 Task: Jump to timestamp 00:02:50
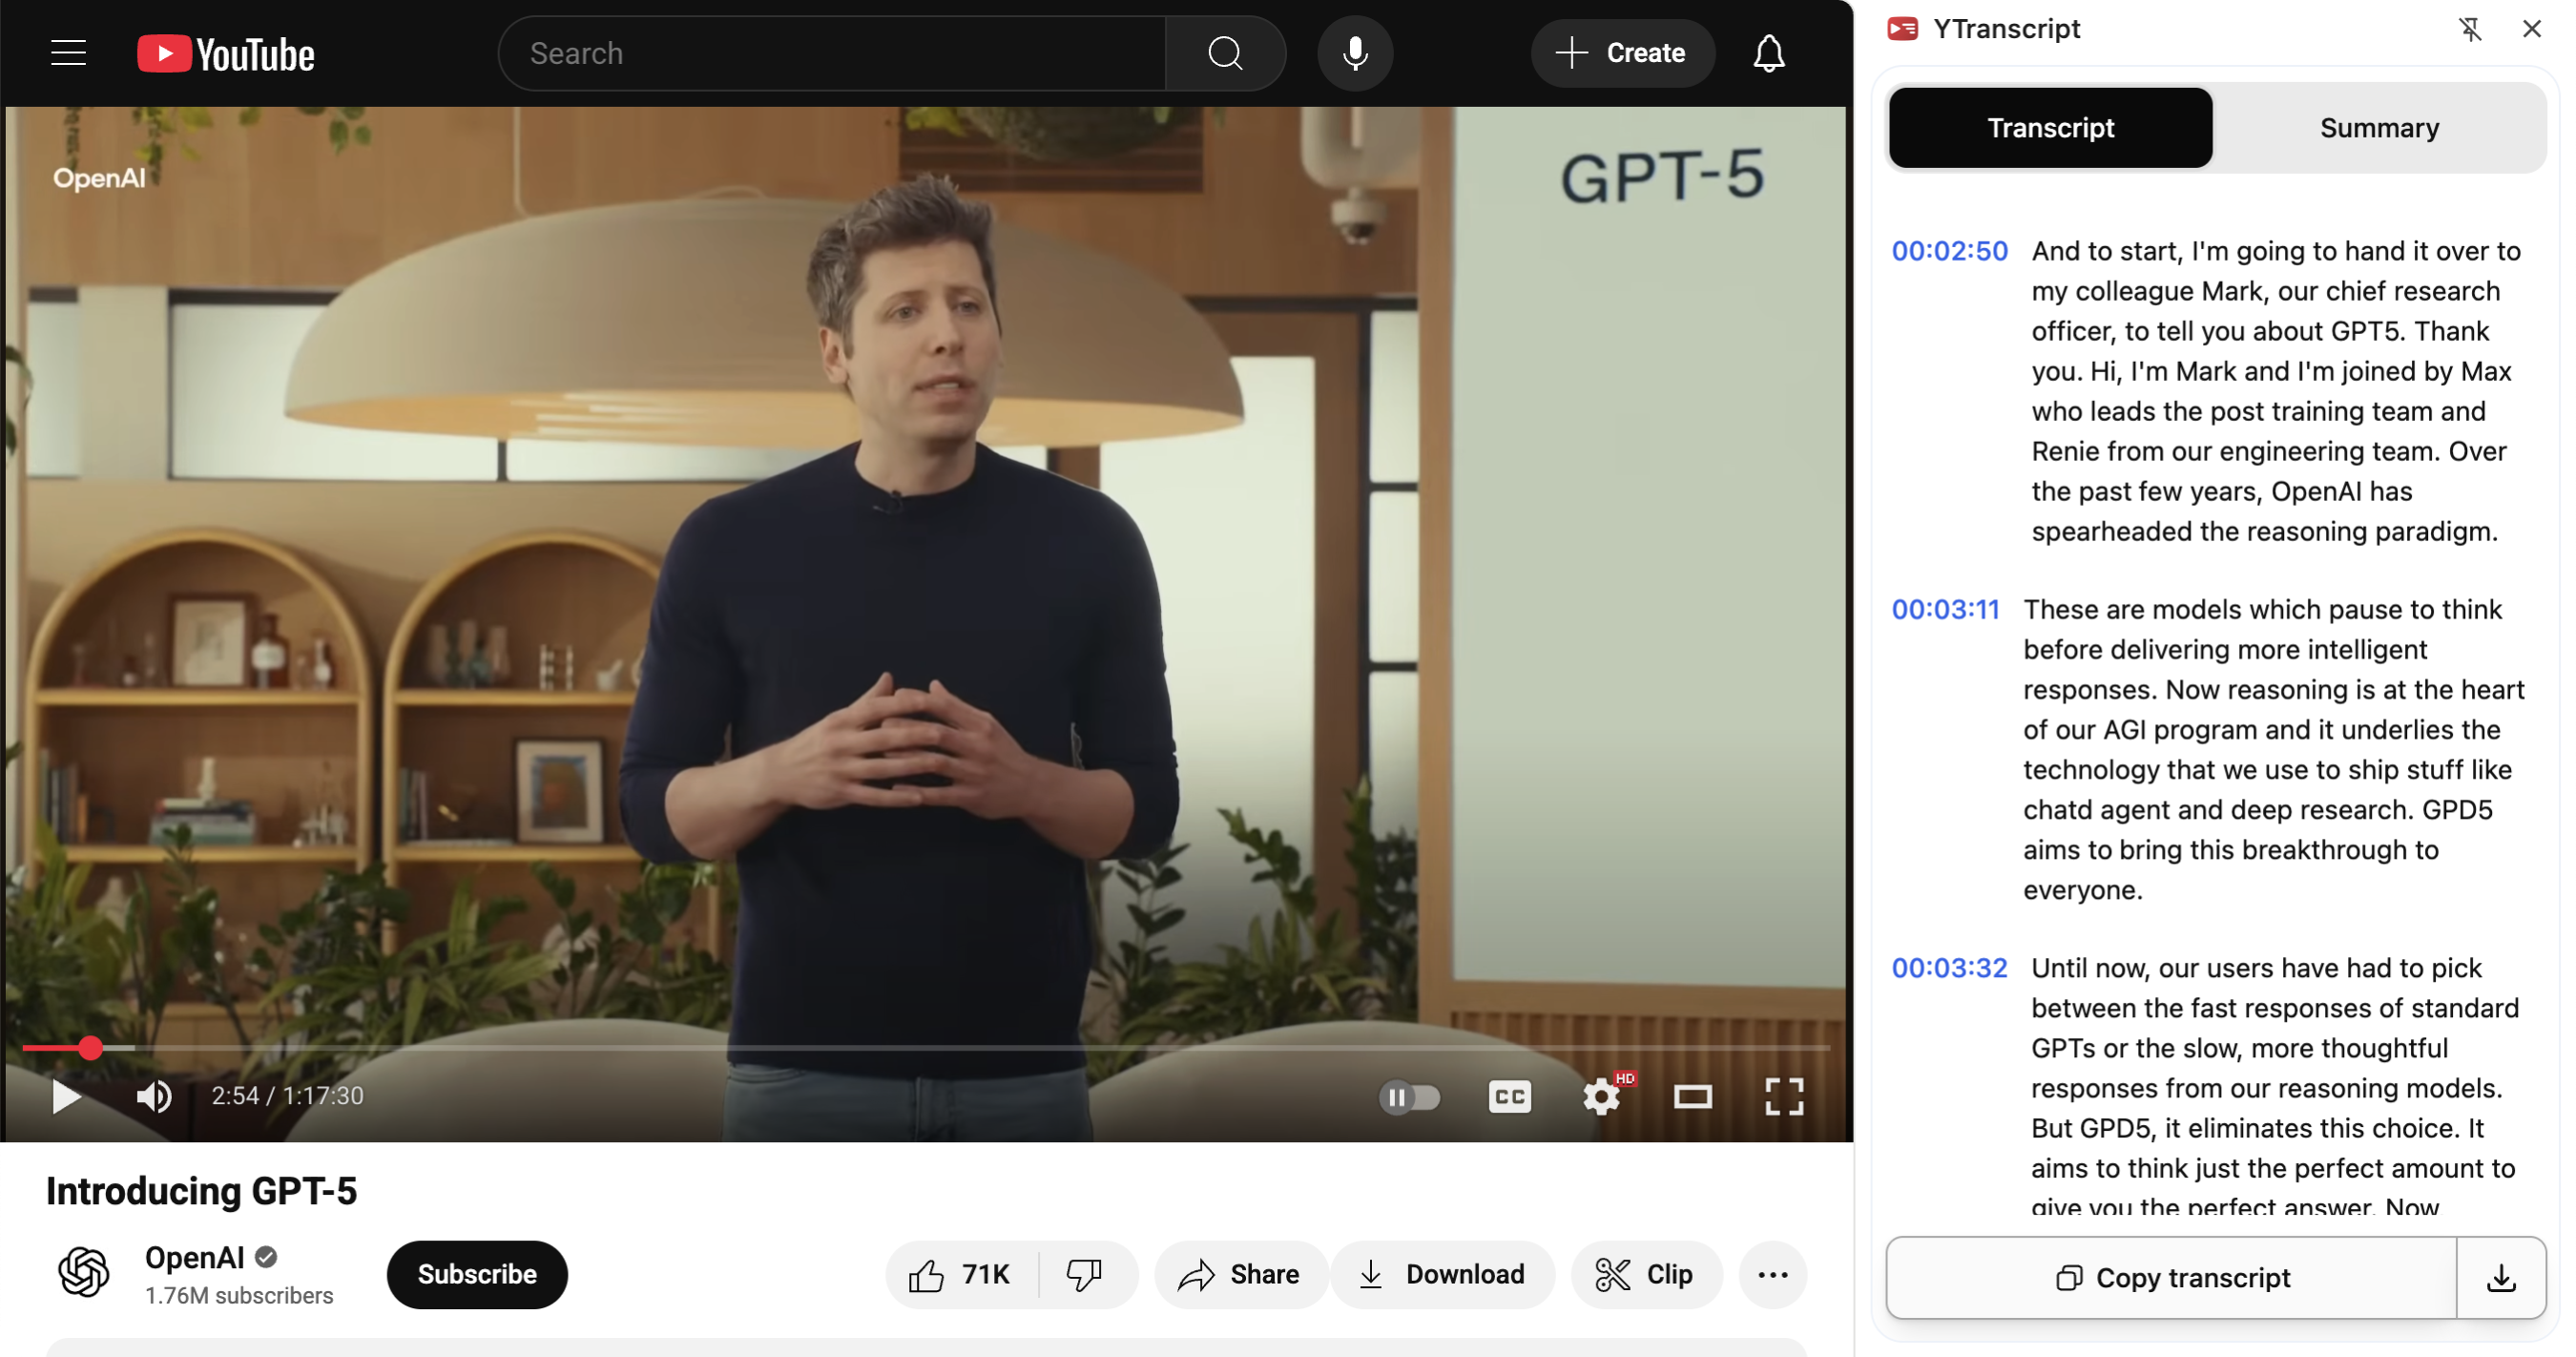tap(1949, 251)
